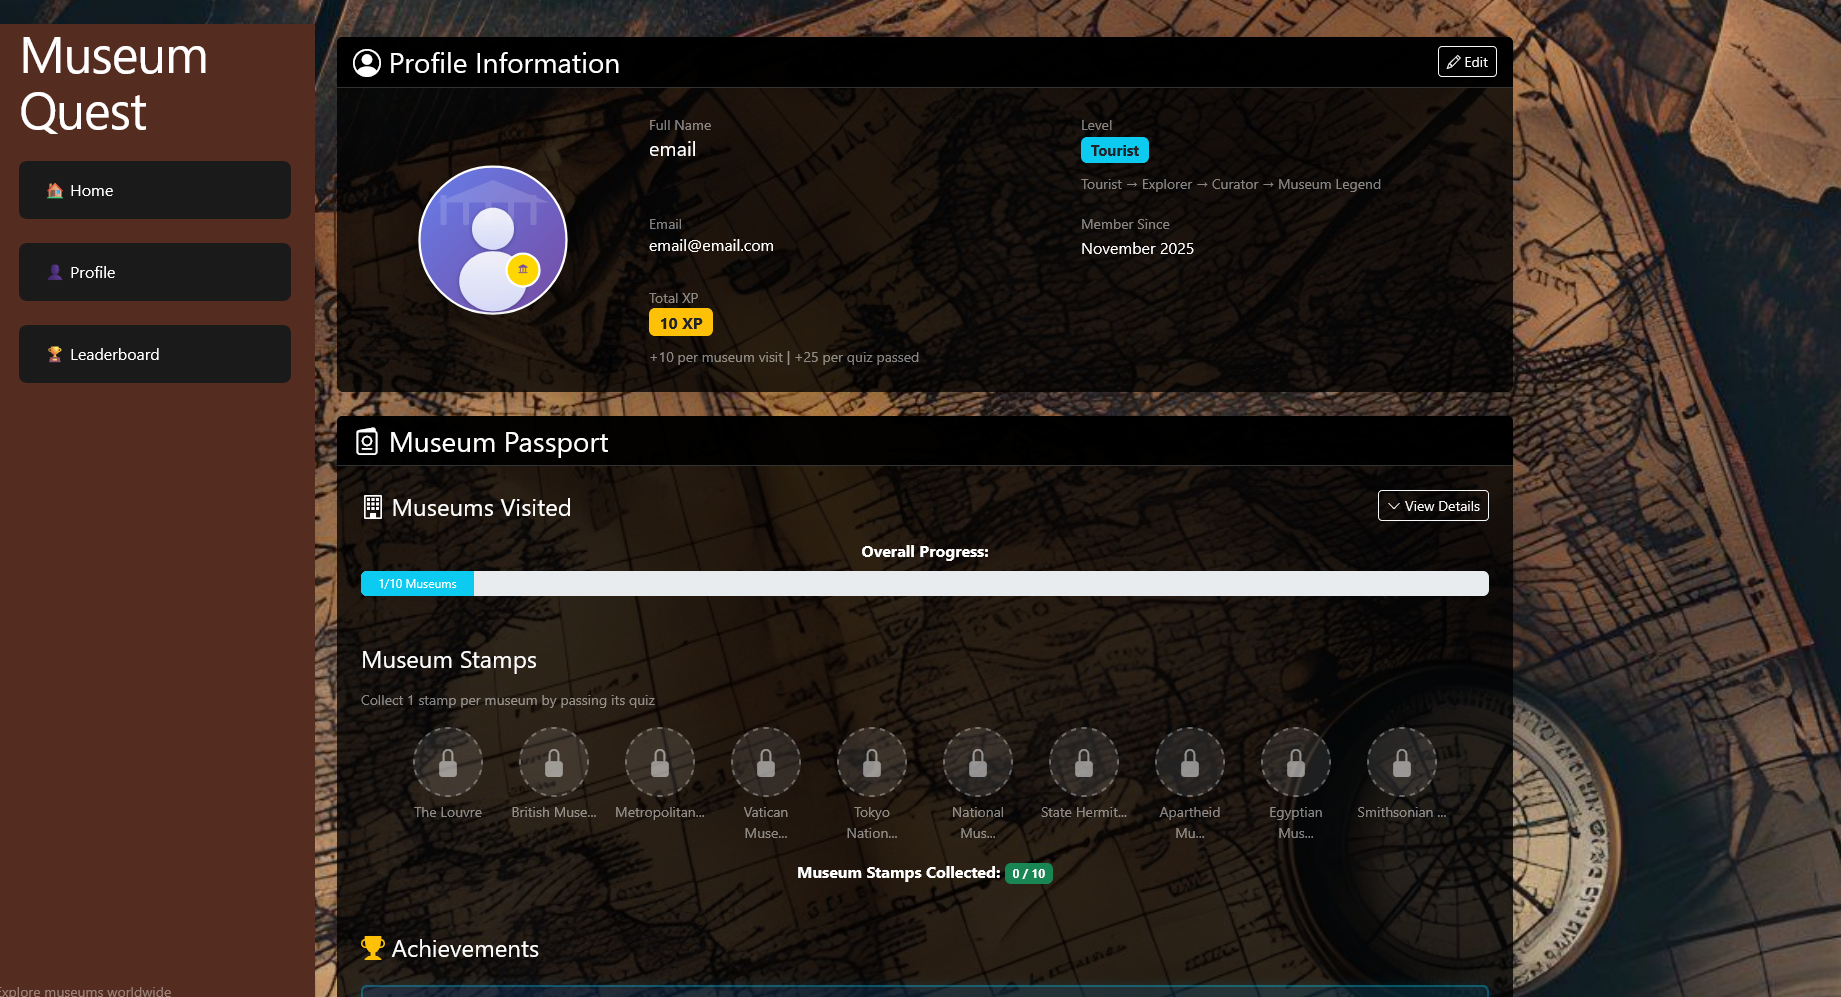Viewport: 1841px width, 997px height.
Task: Select the locked Tokyo National stamp
Action: tap(872, 762)
